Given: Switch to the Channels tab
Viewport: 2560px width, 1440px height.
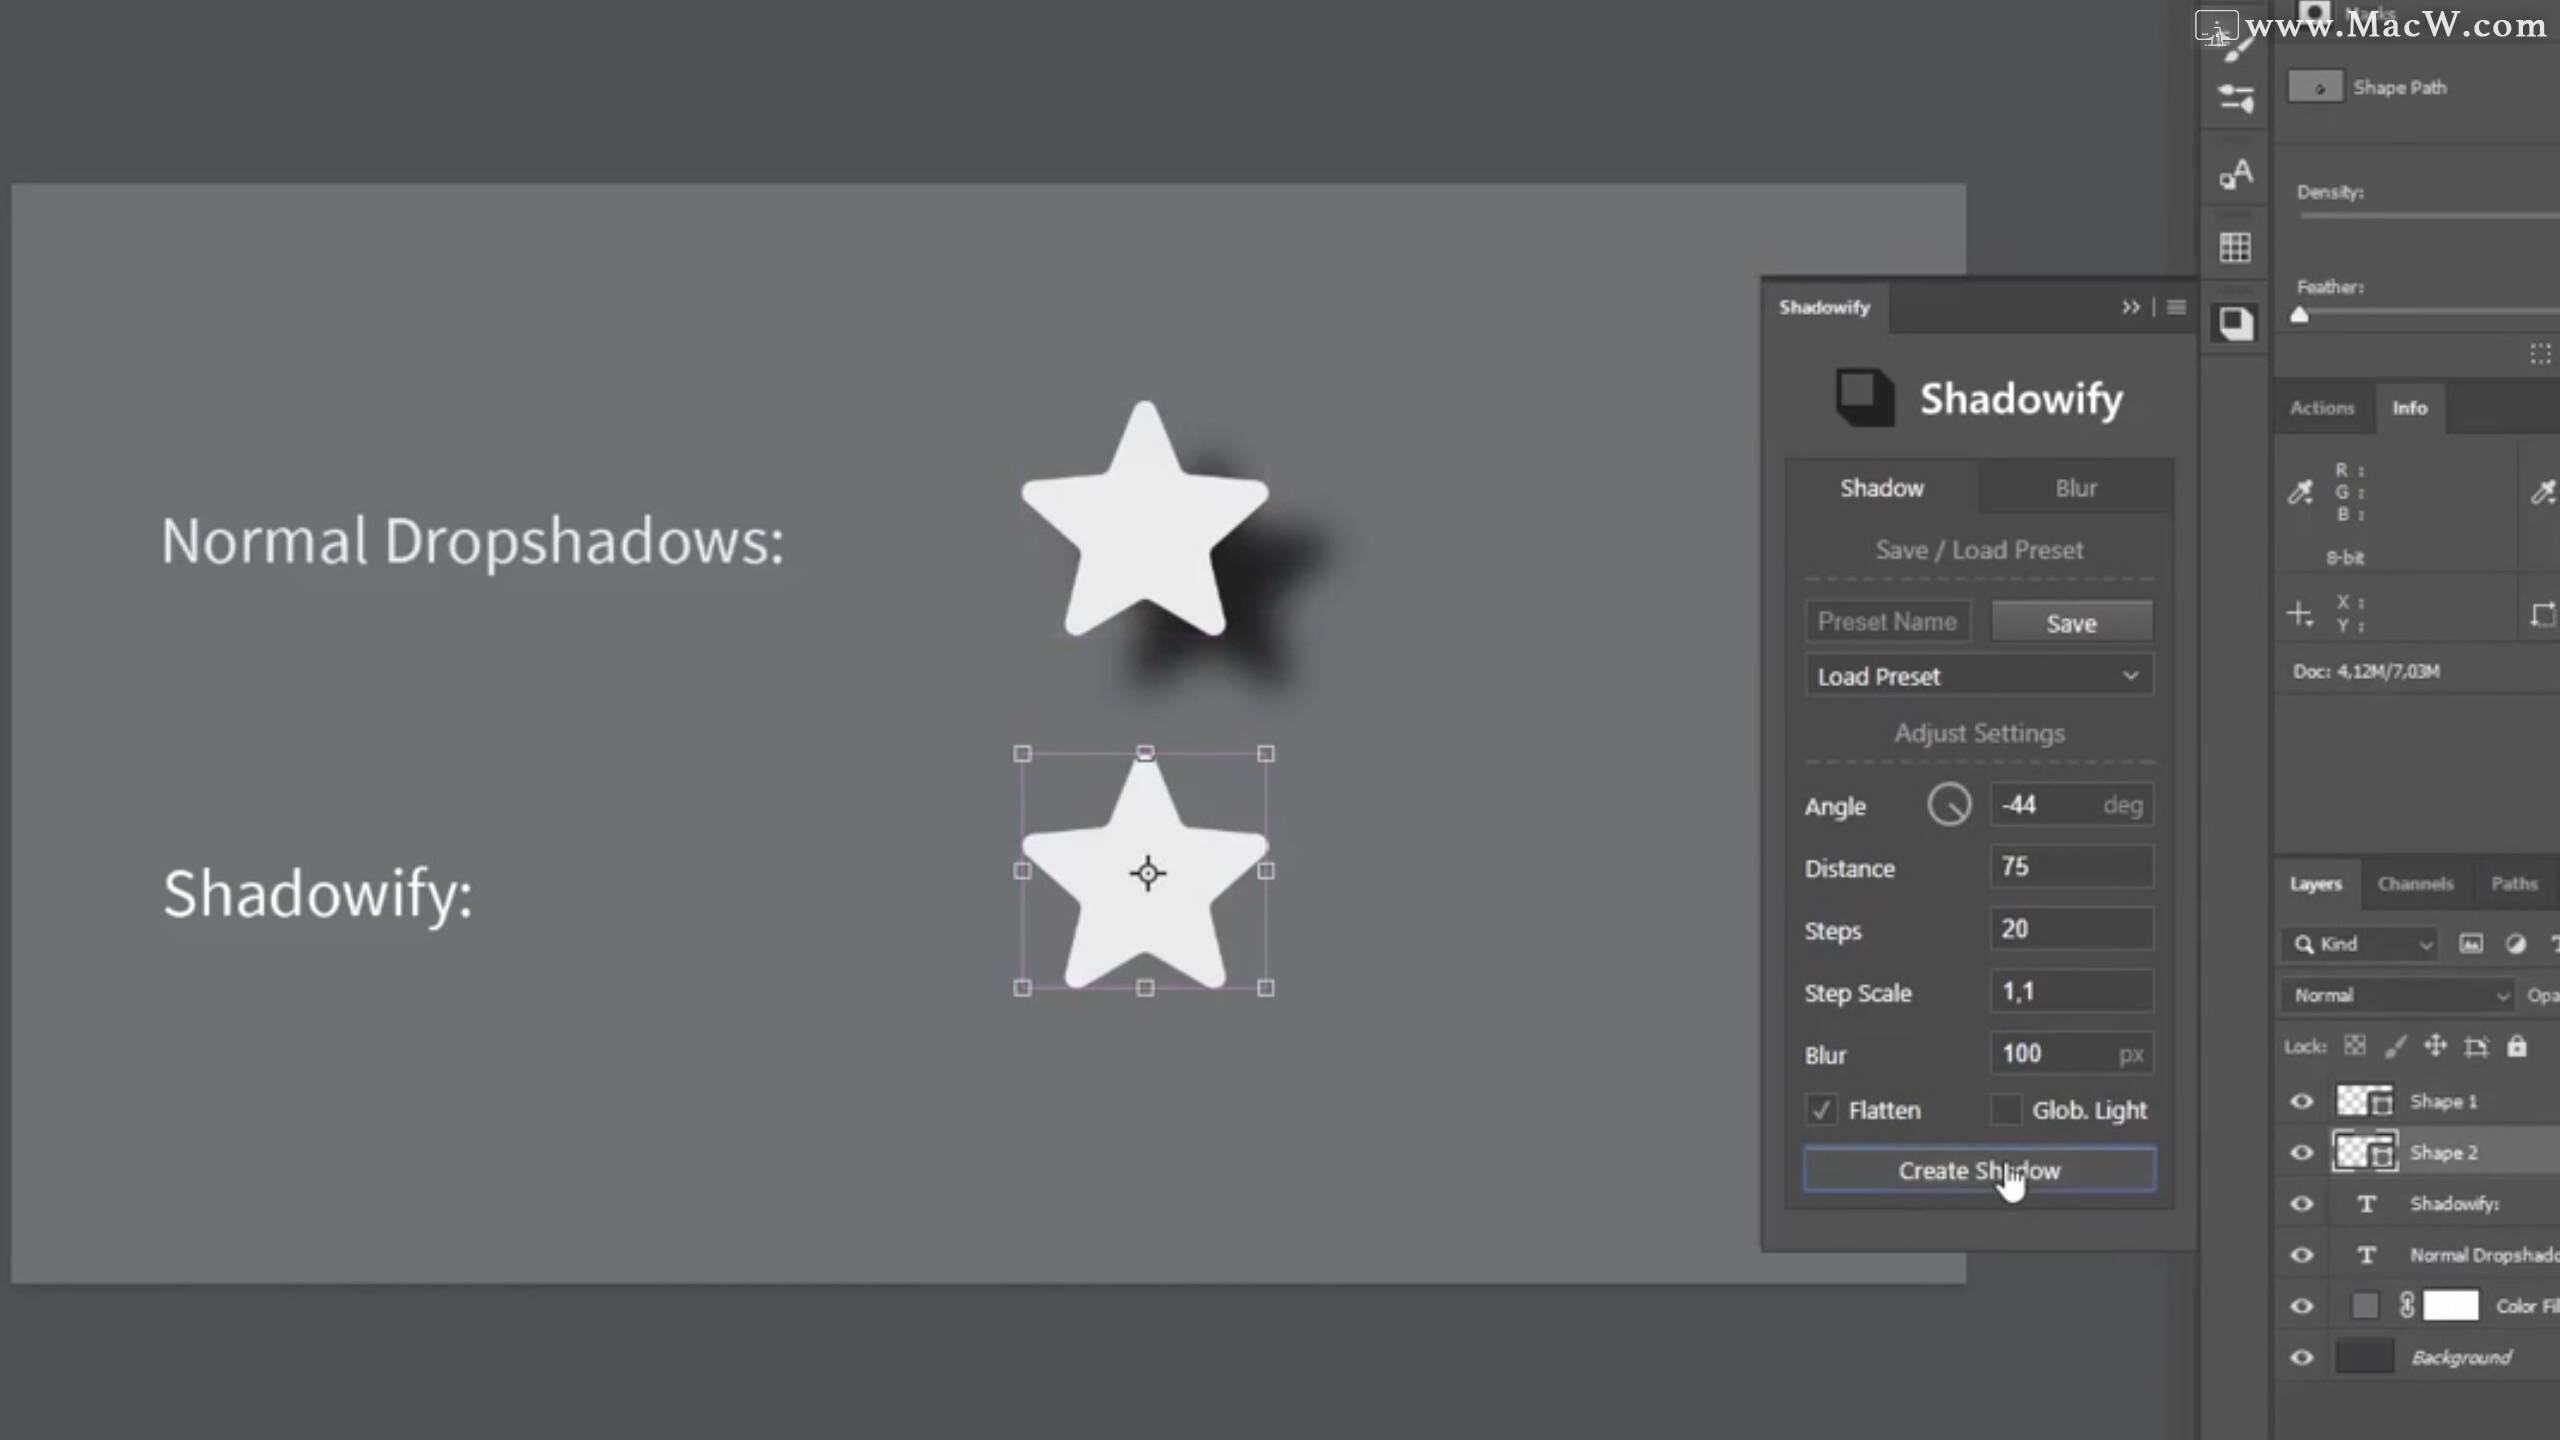Looking at the screenshot, I should pyautogui.click(x=2416, y=884).
